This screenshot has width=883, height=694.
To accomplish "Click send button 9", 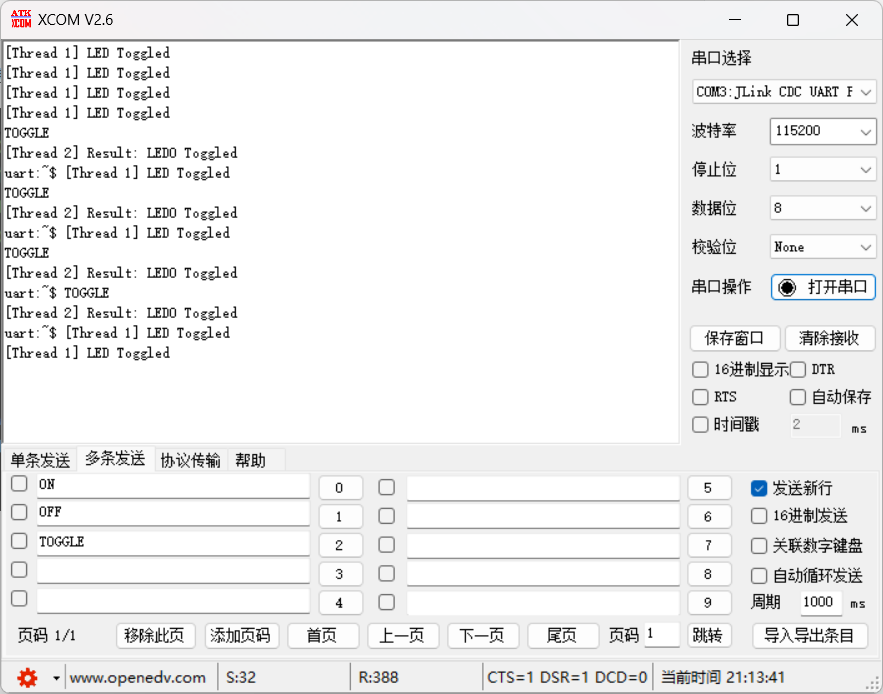I will [x=709, y=603].
